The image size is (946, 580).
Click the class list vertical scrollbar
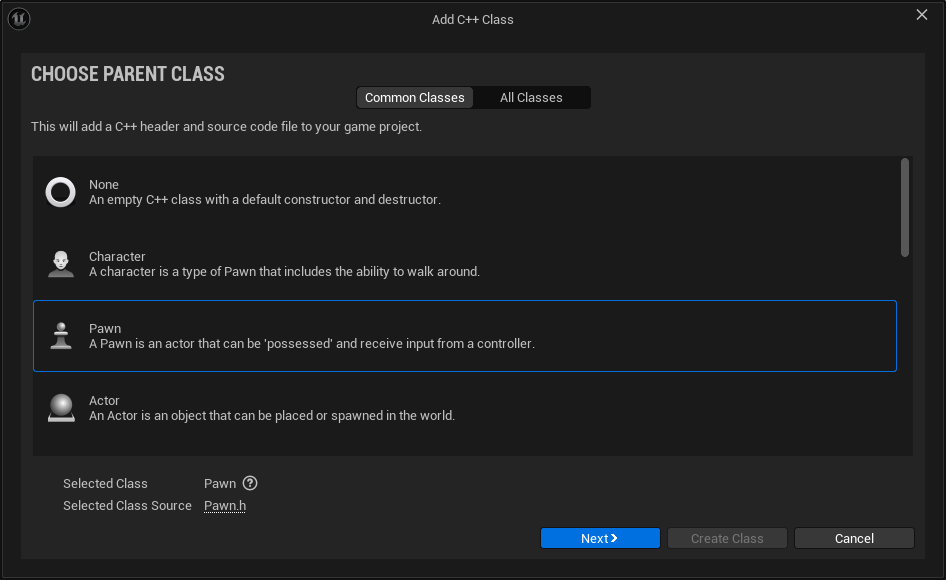[x=905, y=207]
